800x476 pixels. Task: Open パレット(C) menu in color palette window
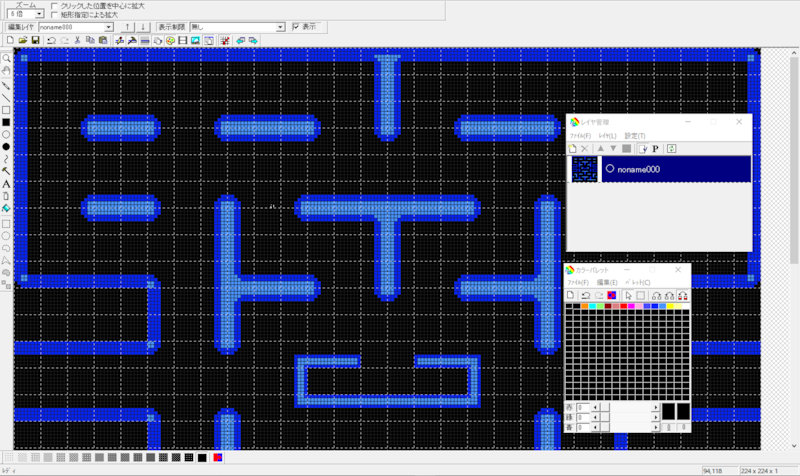click(638, 283)
